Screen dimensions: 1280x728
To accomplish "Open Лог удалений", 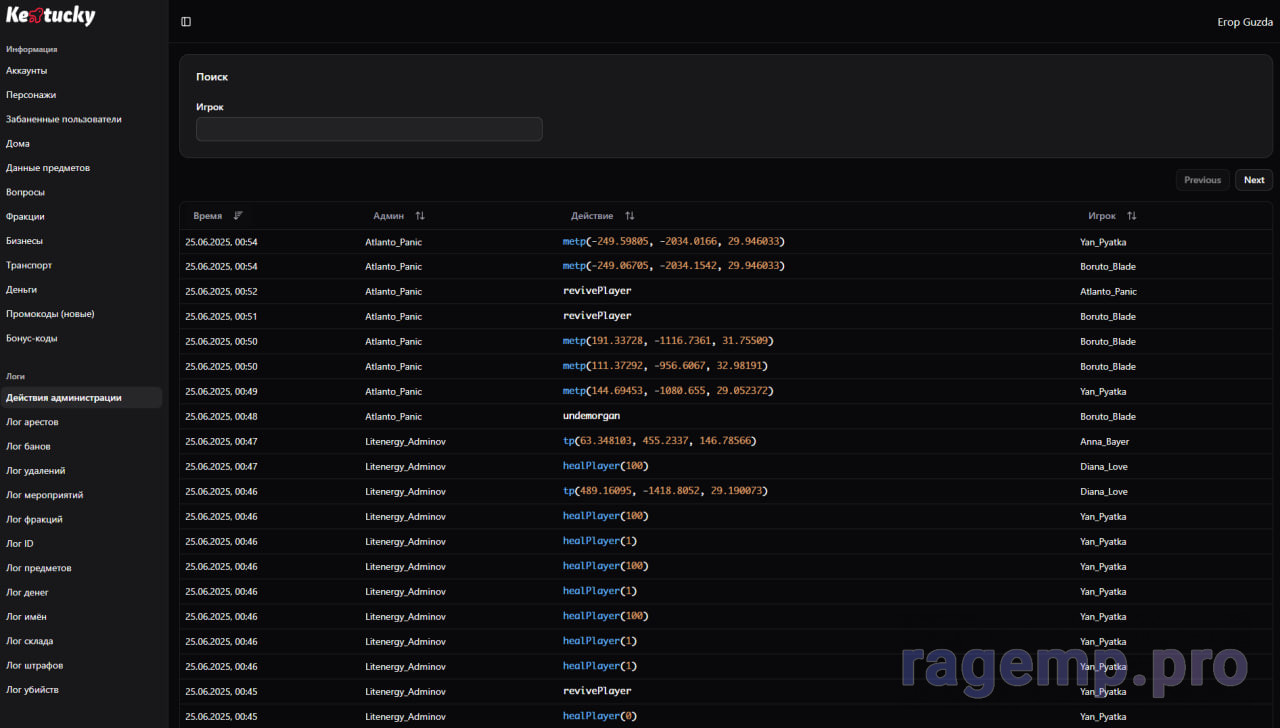I will (36, 471).
